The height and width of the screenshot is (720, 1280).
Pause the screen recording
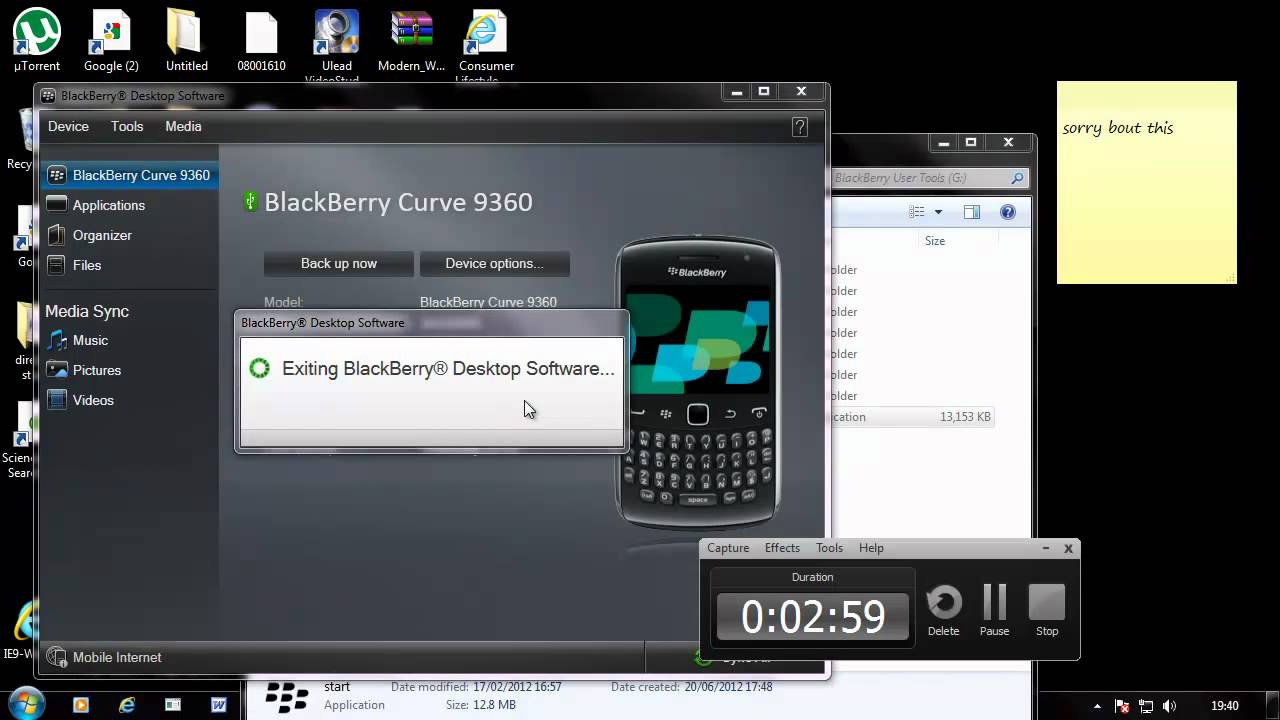click(994, 610)
